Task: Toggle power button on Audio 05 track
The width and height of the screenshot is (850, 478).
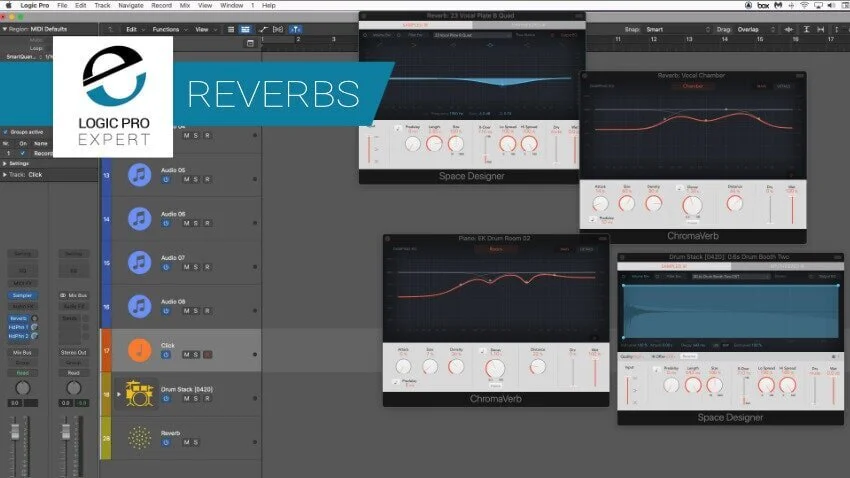Action: 166,179
